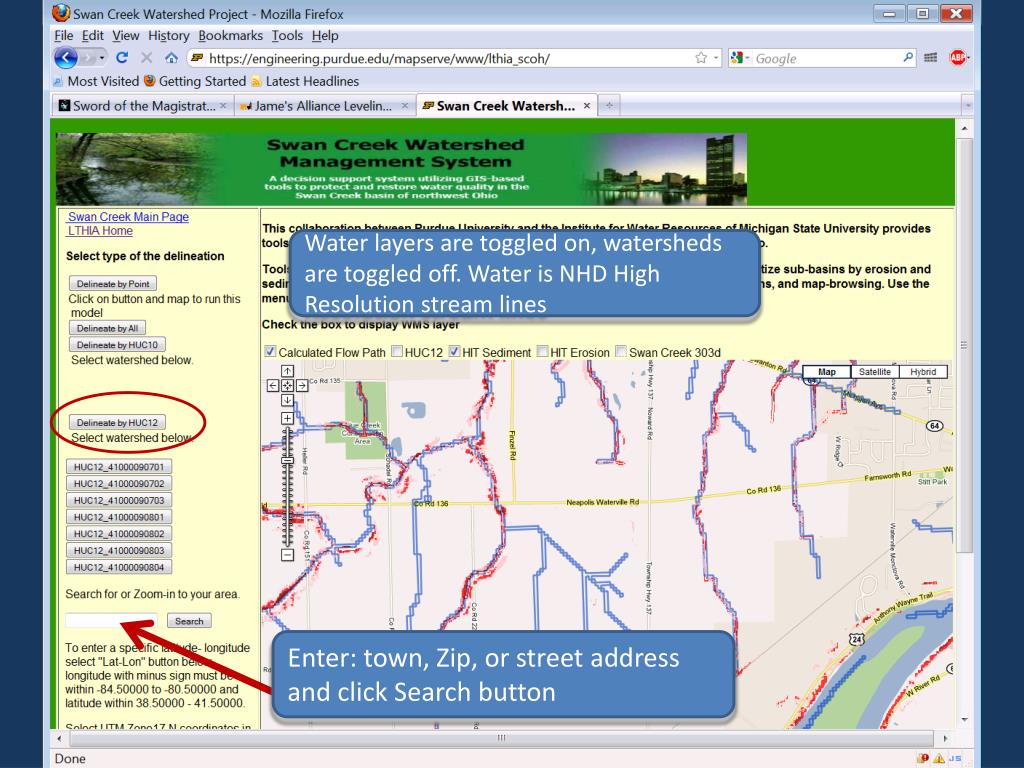Open the Most Visited bookmarks folder
This screenshot has height=768, width=1024.
click(x=97, y=81)
